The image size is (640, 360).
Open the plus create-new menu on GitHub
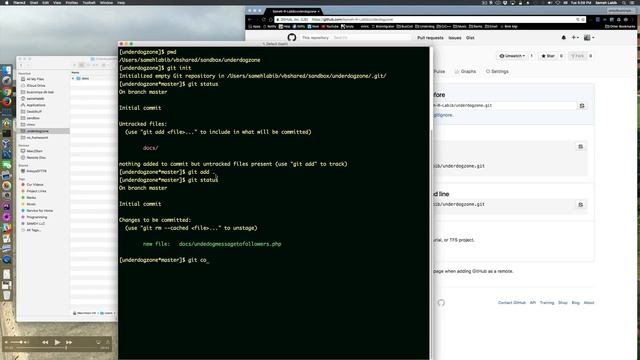[x=575, y=38]
